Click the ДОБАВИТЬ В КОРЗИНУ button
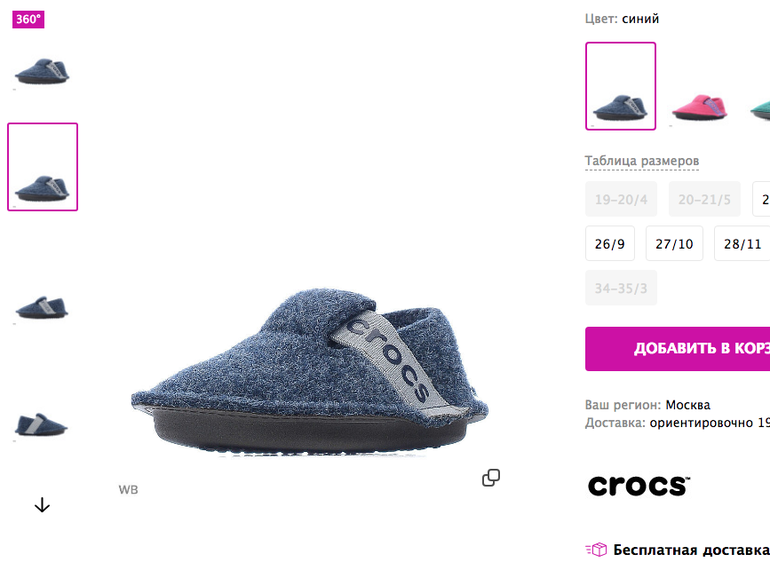The image size is (770, 586). click(678, 349)
